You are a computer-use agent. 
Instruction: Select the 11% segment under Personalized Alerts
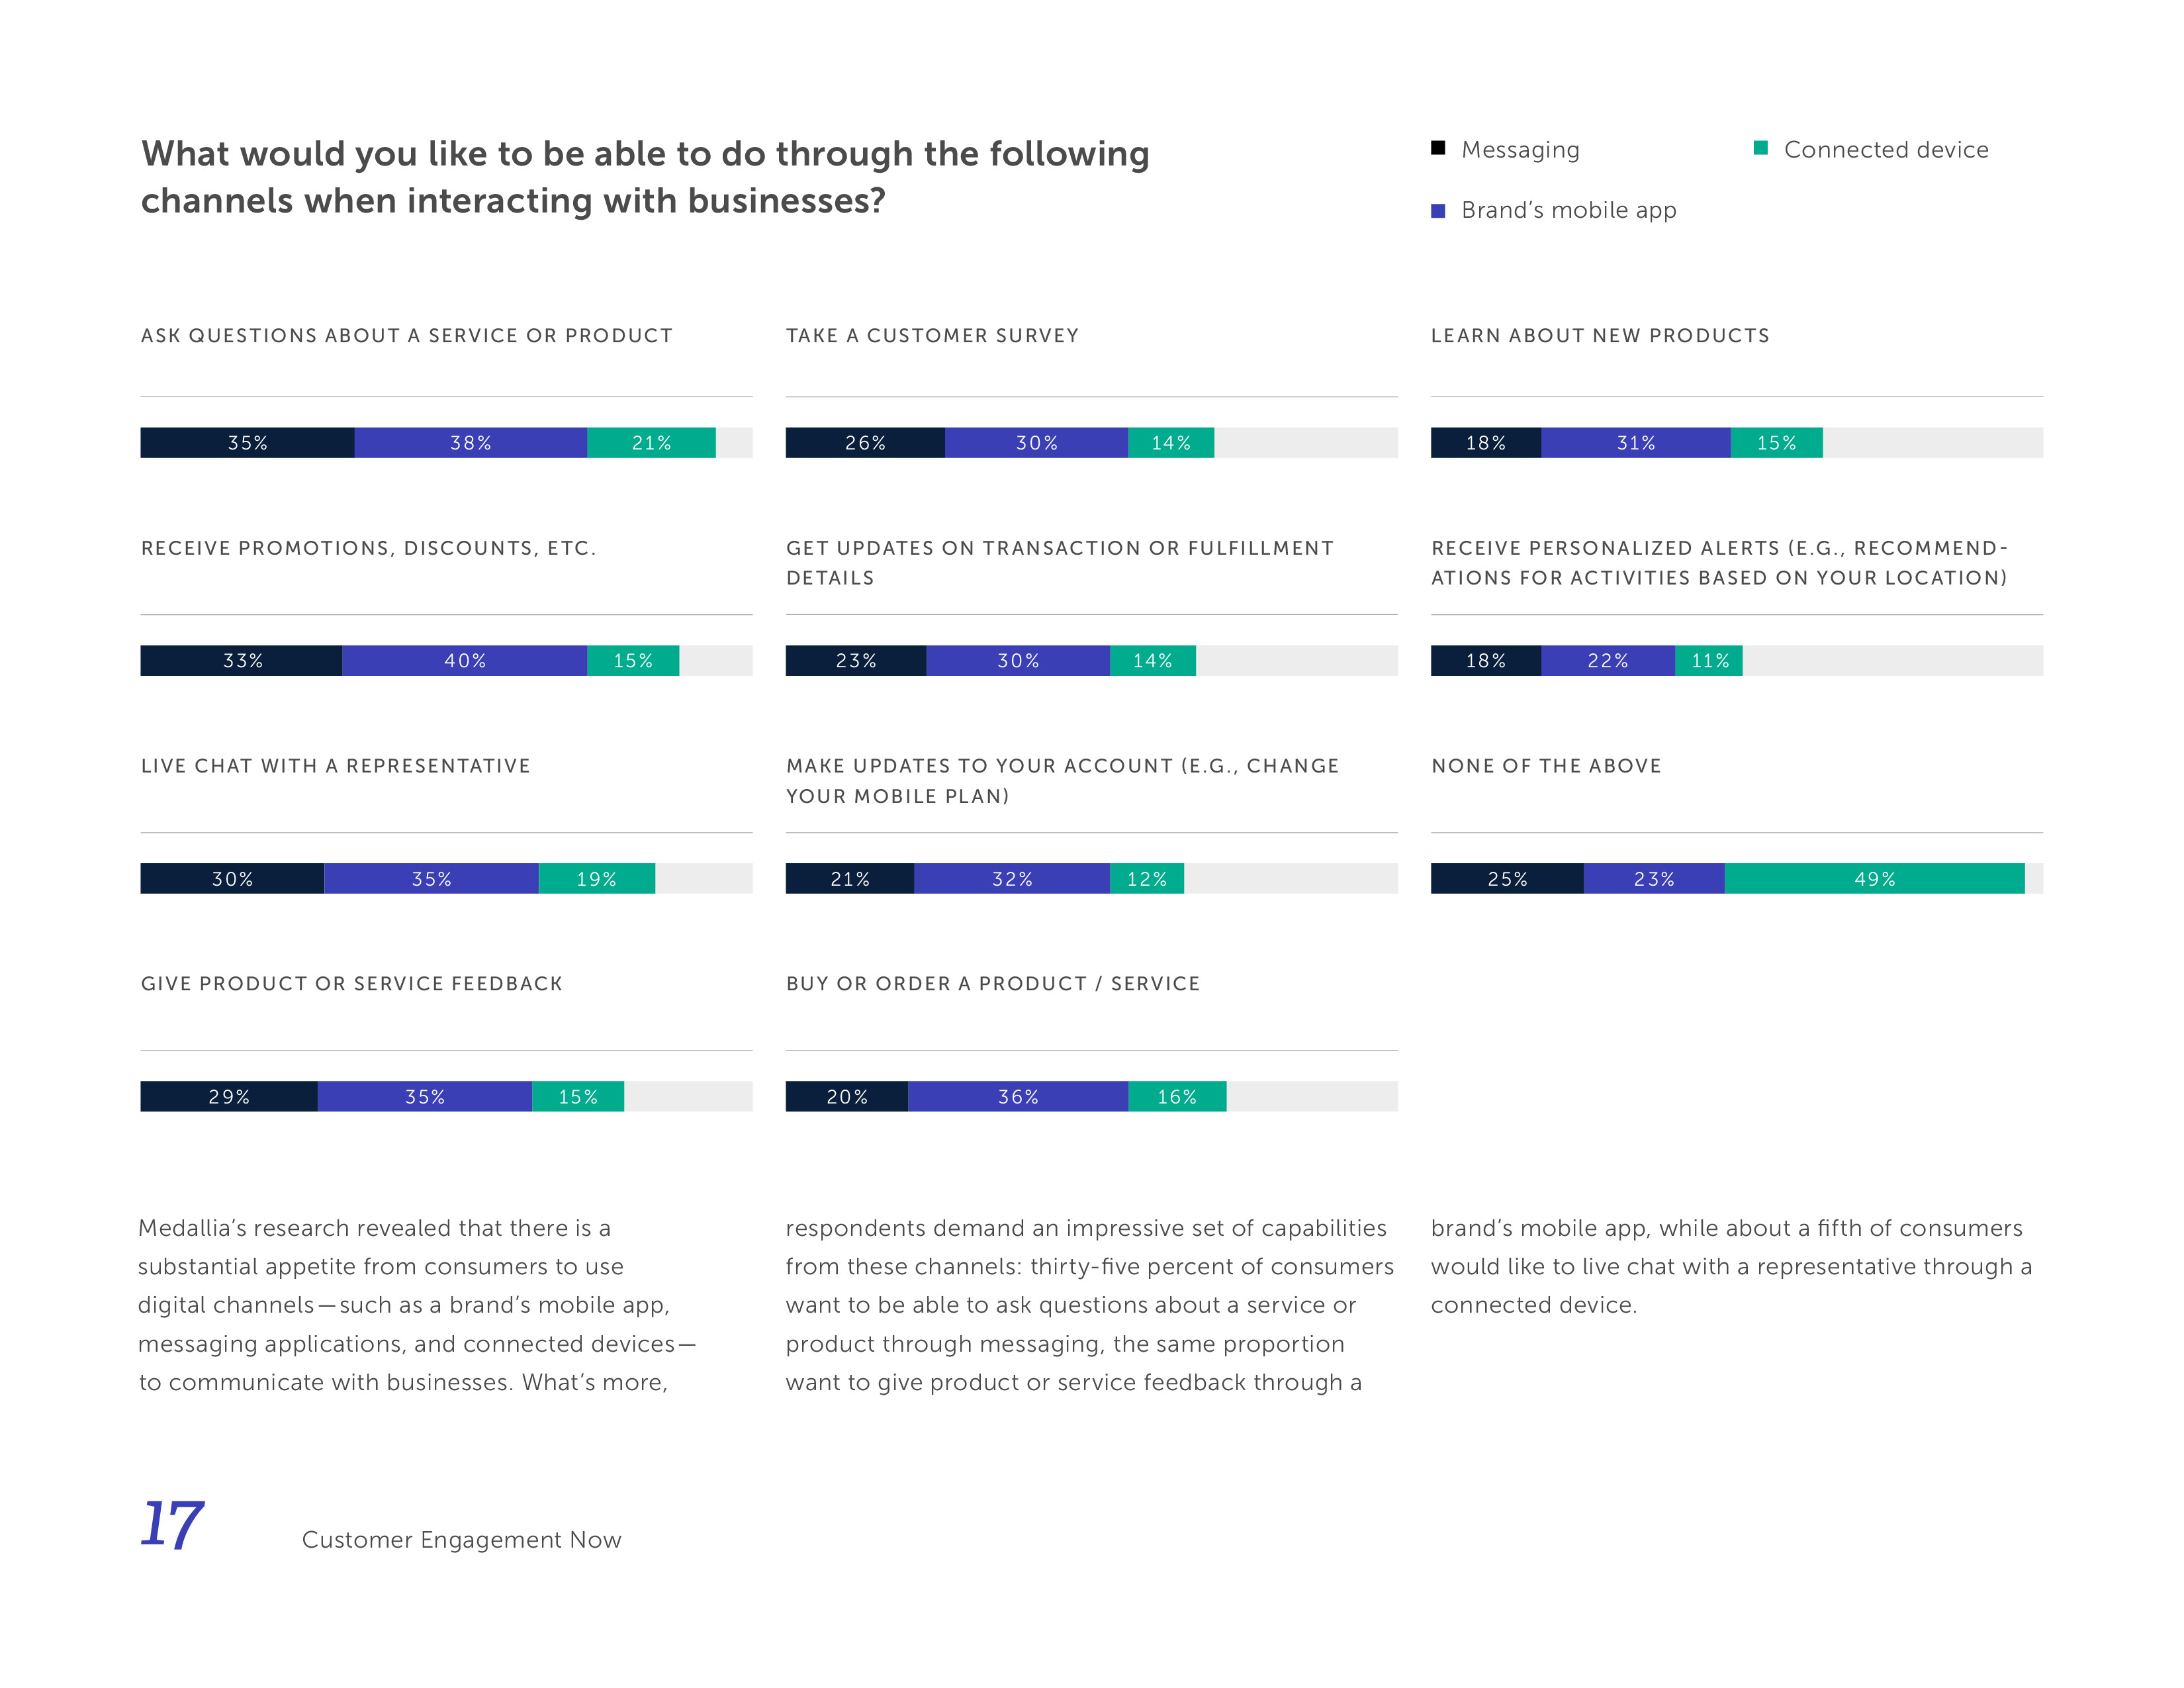(1709, 661)
